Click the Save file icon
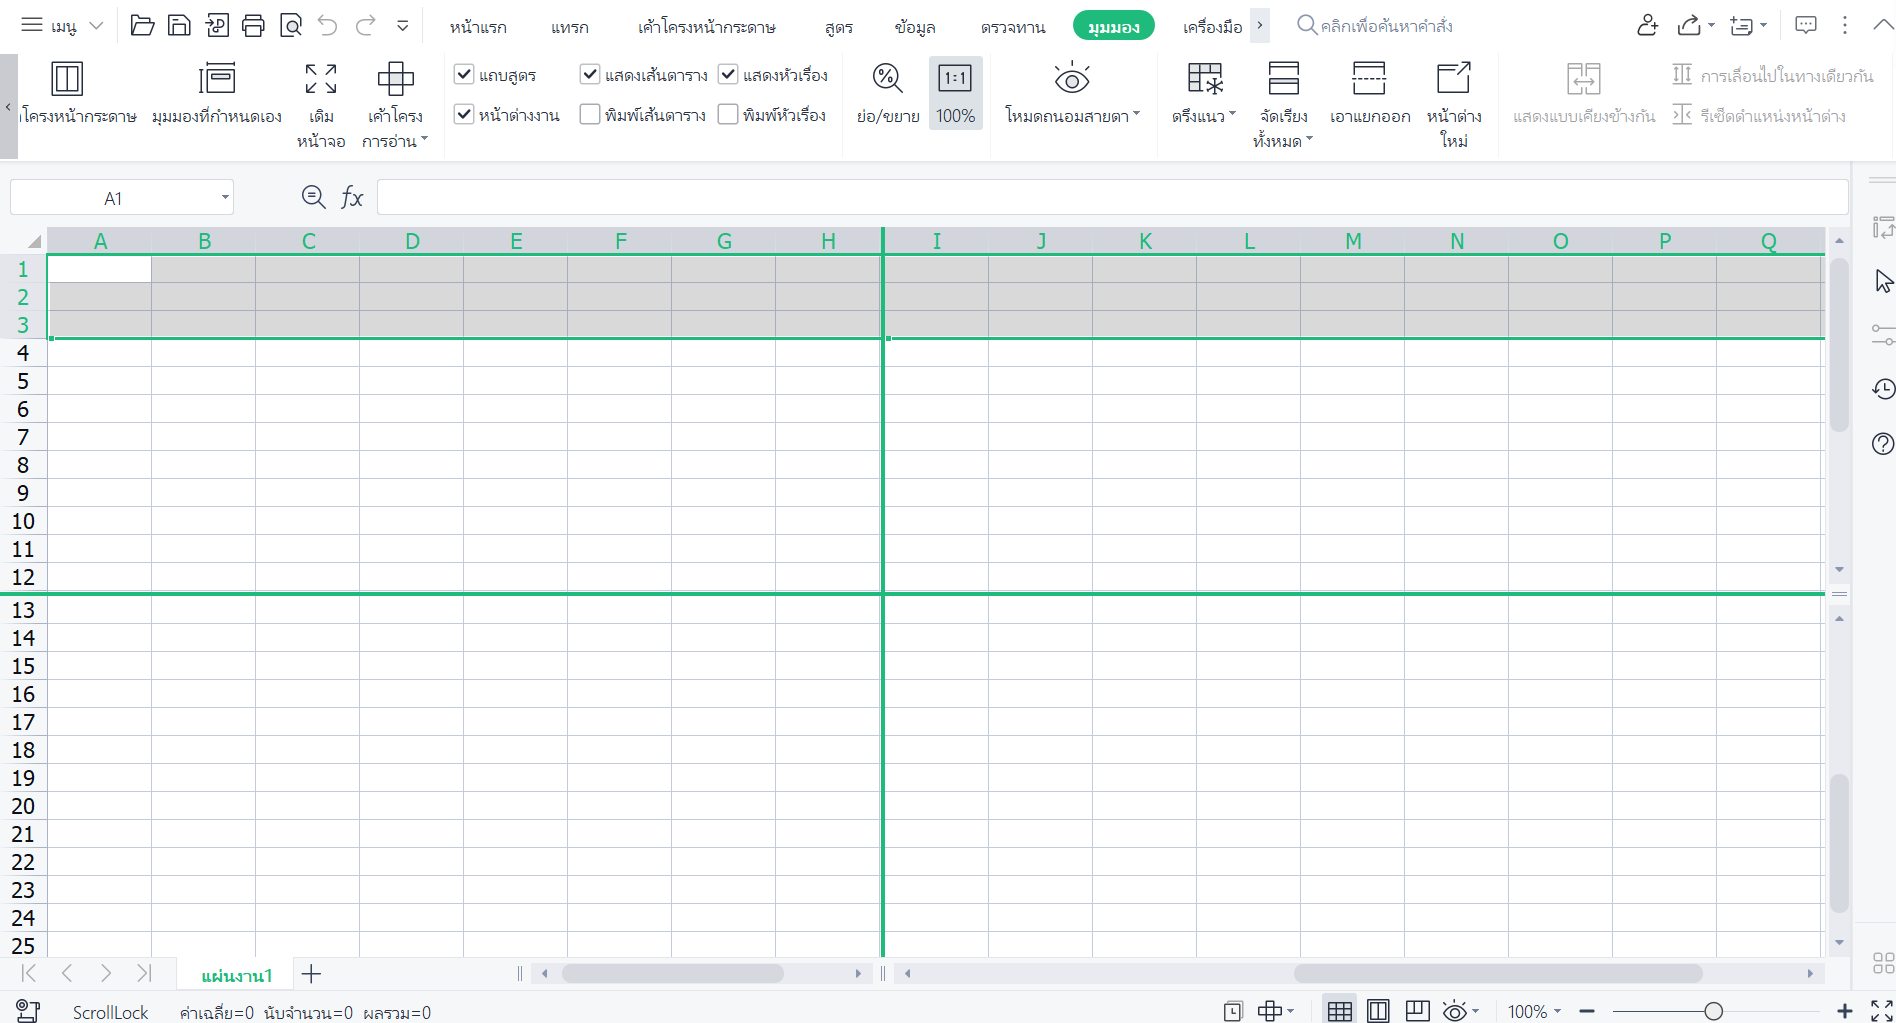 tap(179, 26)
